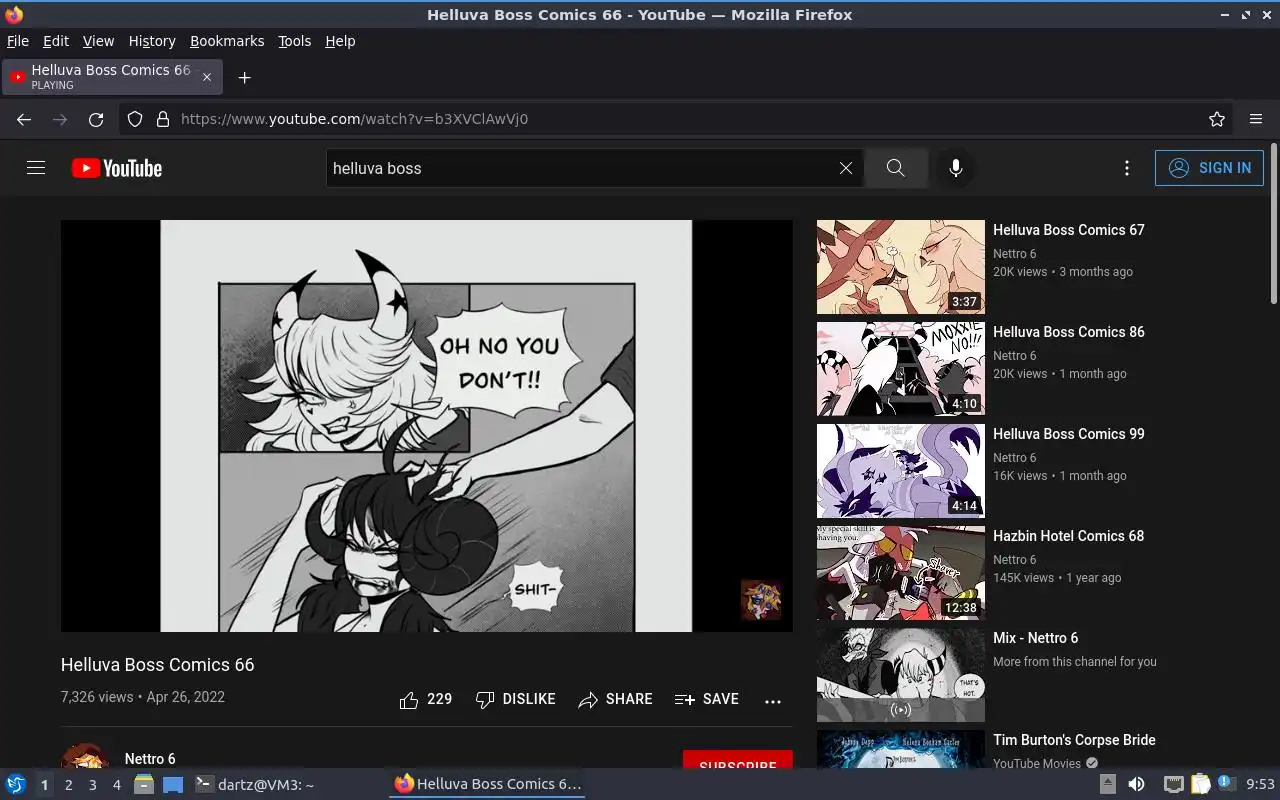Close the Helluva Boss Comics 66 tab
Image resolution: width=1280 pixels, height=800 pixels.
(x=207, y=77)
